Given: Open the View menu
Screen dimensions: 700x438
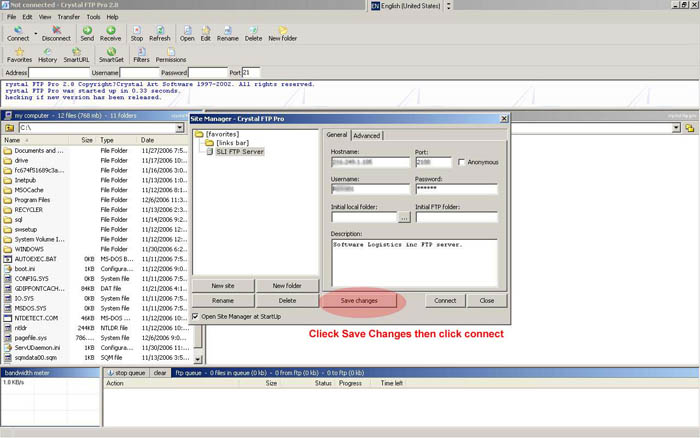Looking at the screenshot, I should [45, 17].
